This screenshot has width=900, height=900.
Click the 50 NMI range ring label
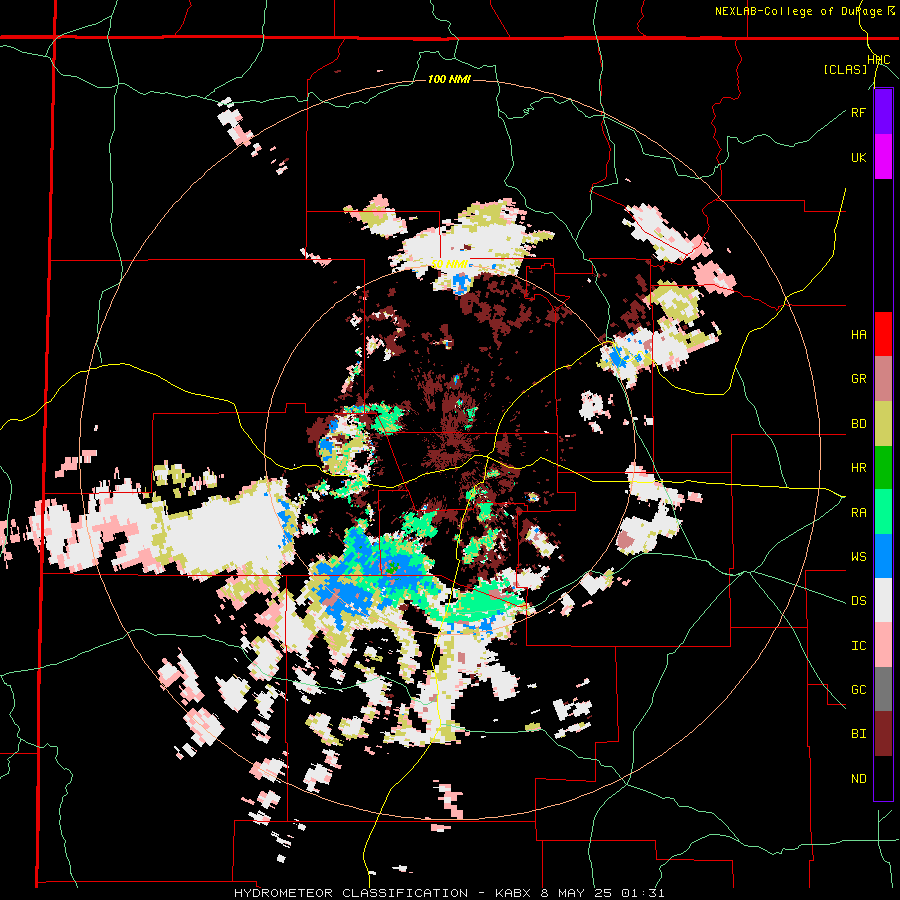click(449, 264)
